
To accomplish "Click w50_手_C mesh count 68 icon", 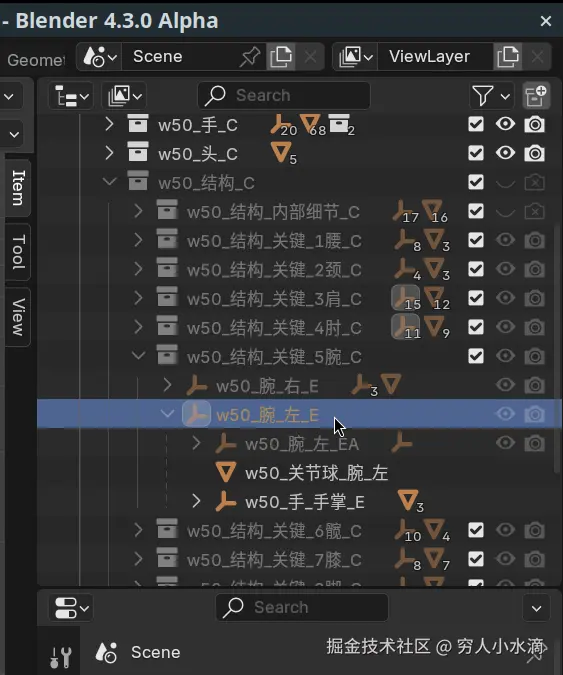I will point(311,124).
